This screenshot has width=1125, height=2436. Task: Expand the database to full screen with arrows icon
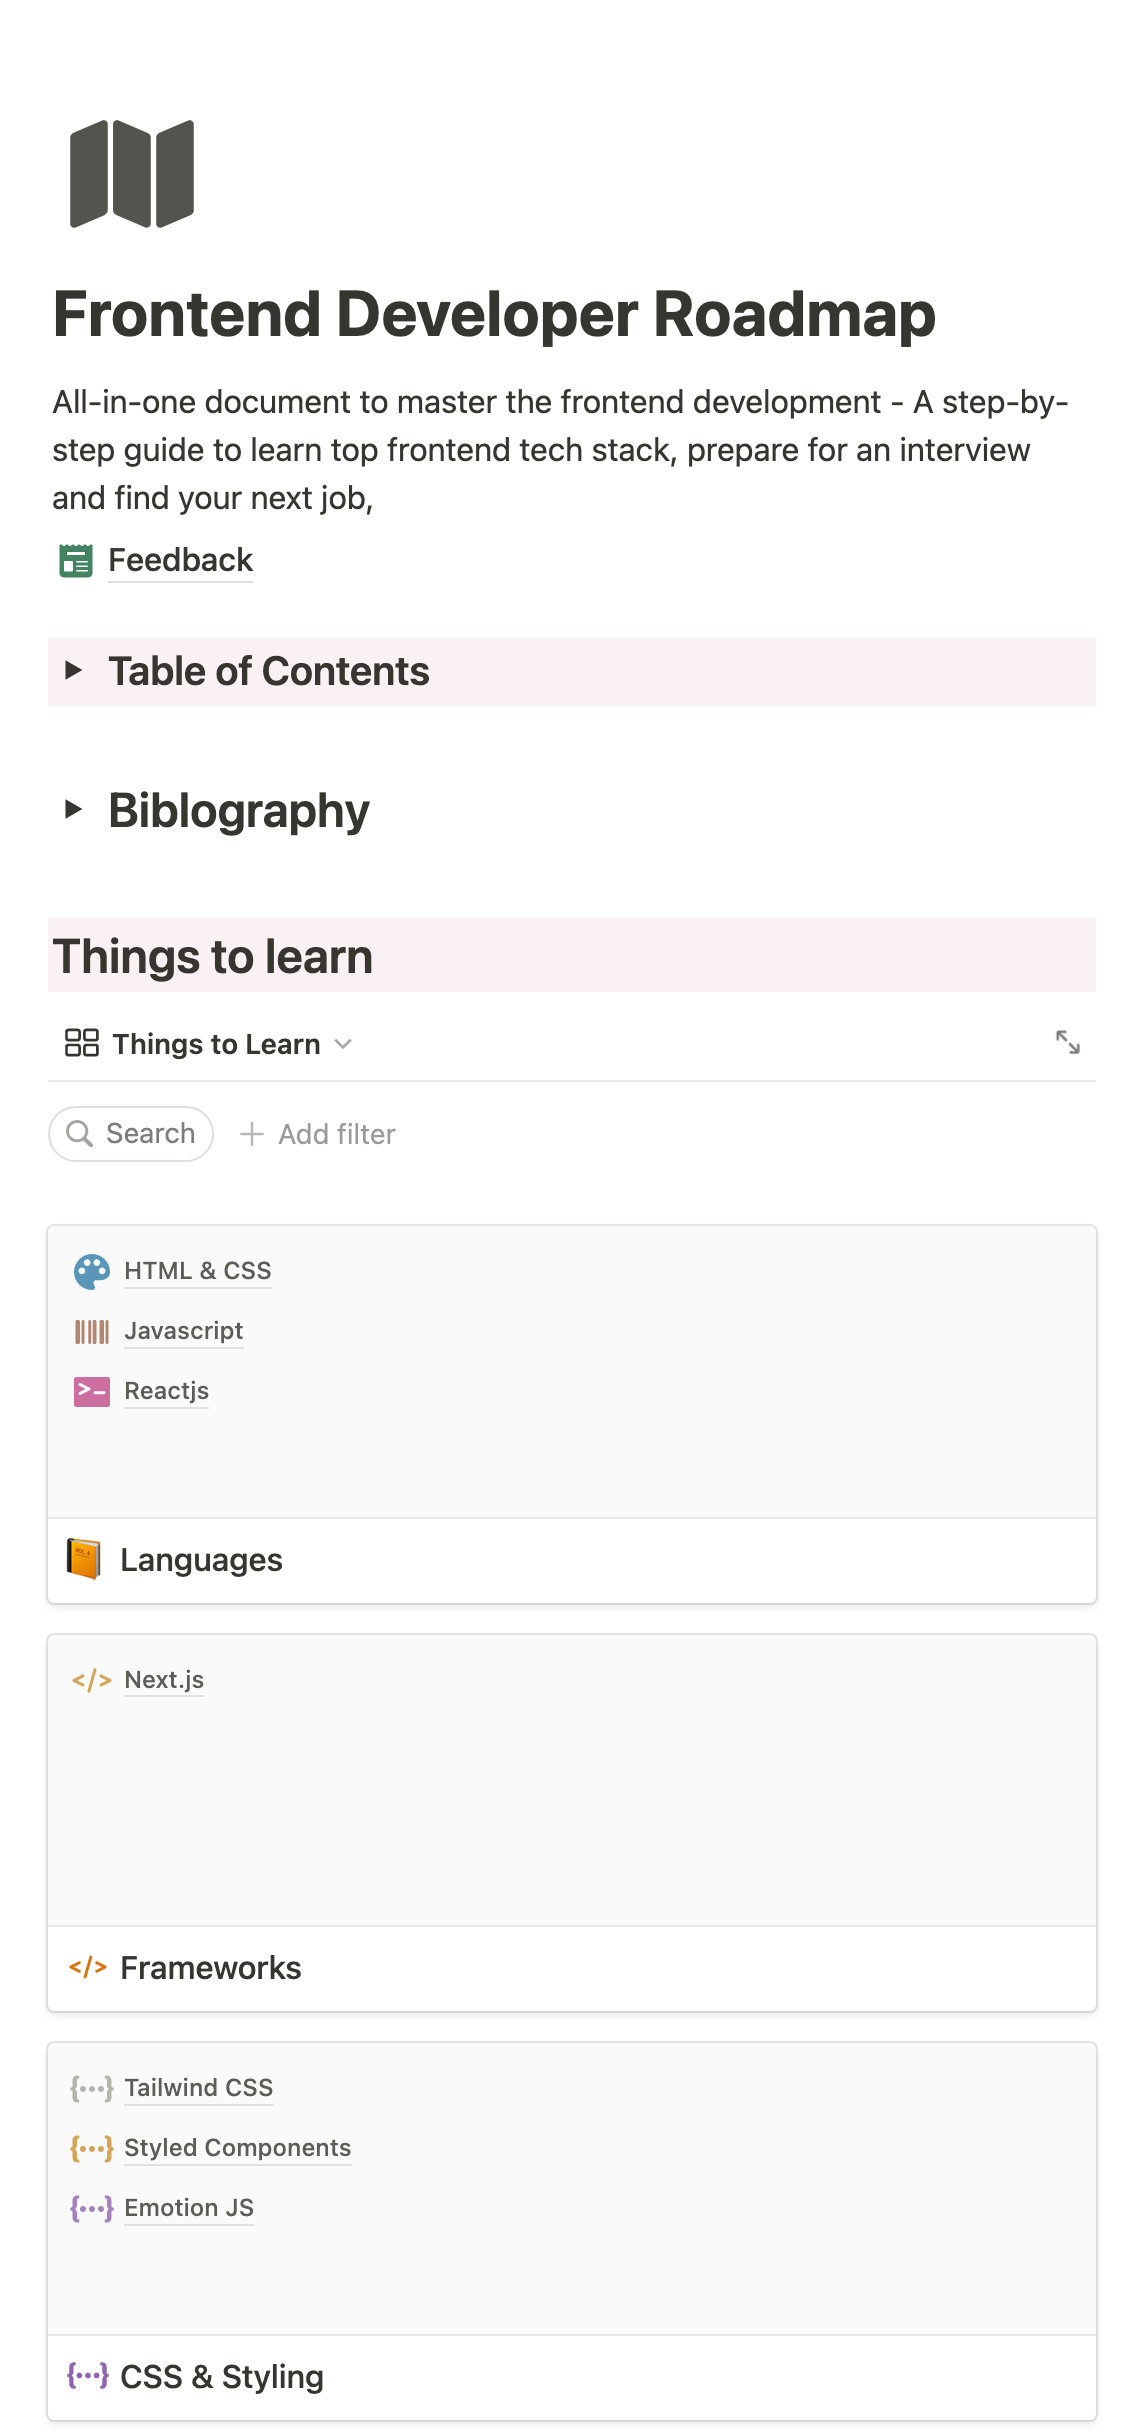1070,1042
